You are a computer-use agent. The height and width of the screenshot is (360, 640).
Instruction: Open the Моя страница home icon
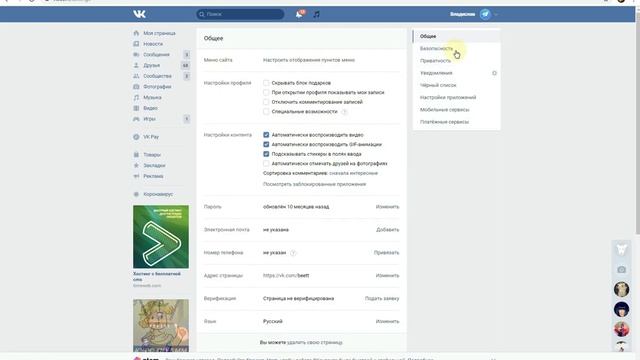(136, 33)
